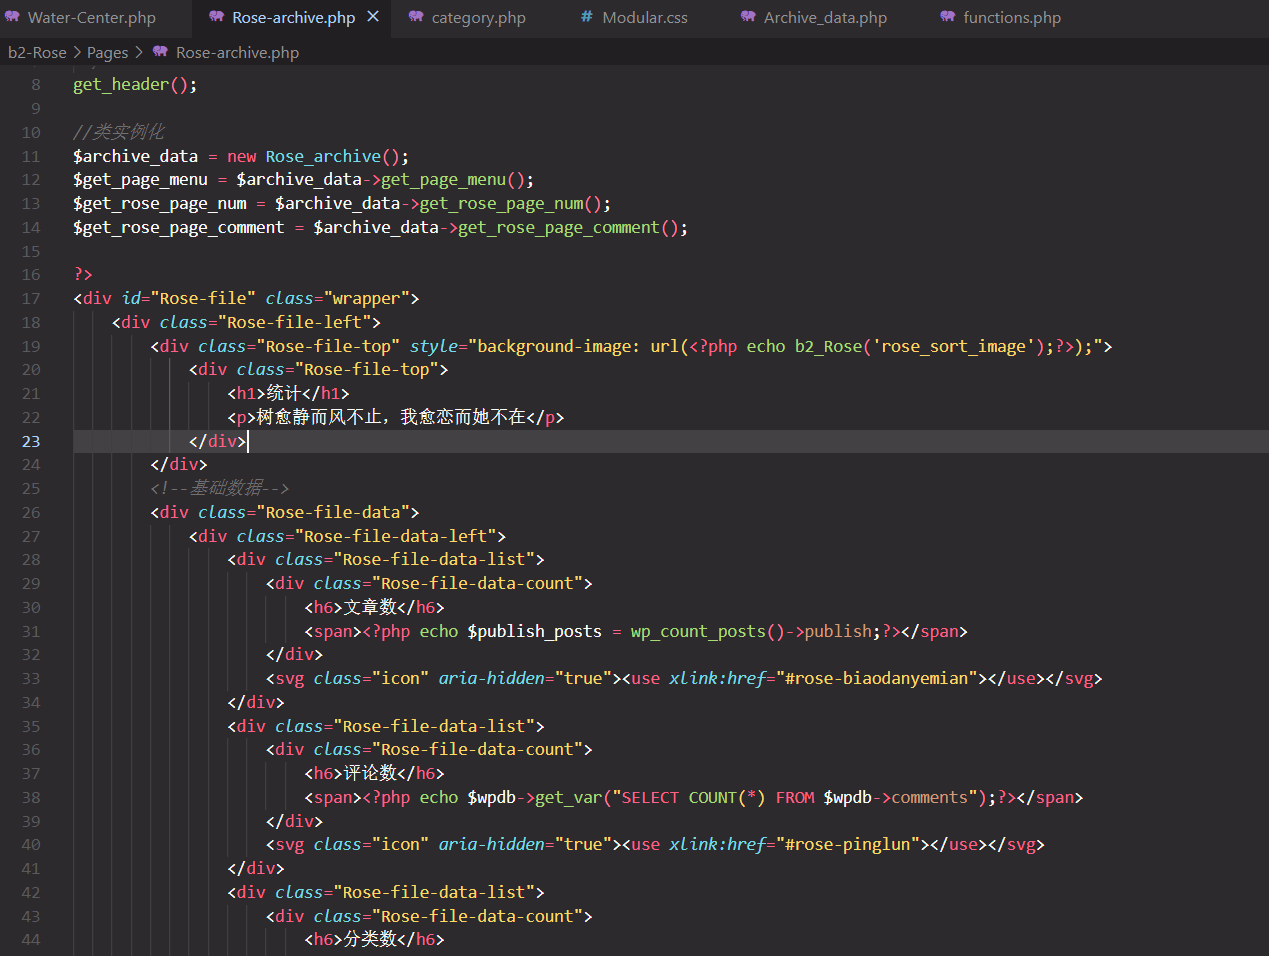This screenshot has height=956, width=1269.
Task: Open the Archive_data.php tab
Action: pyautogui.click(x=825, y=18)
